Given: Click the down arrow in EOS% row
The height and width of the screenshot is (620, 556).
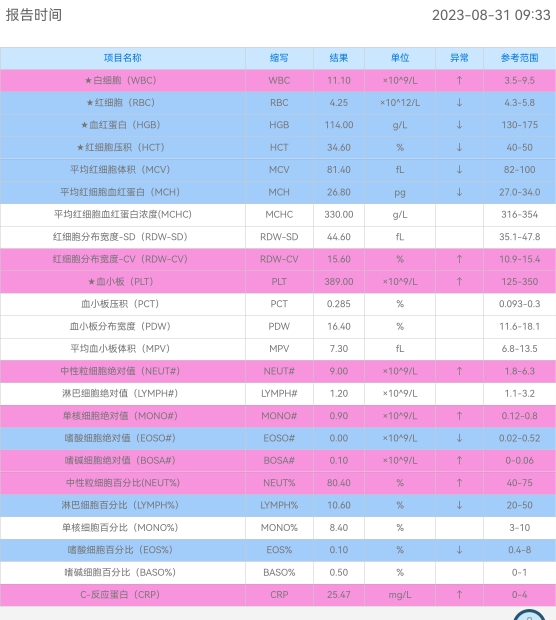Looking at the screenshot, I should [x=459, y=550].
